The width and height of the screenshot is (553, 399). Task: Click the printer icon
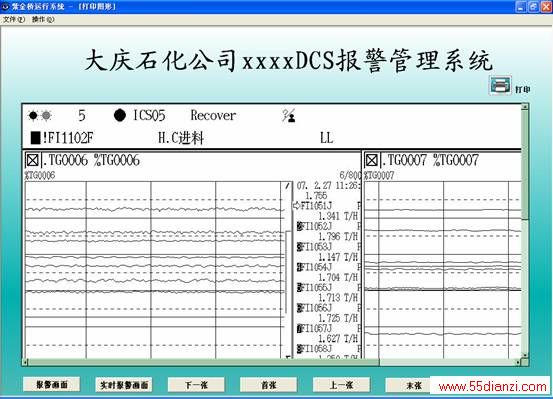(500, 85)
